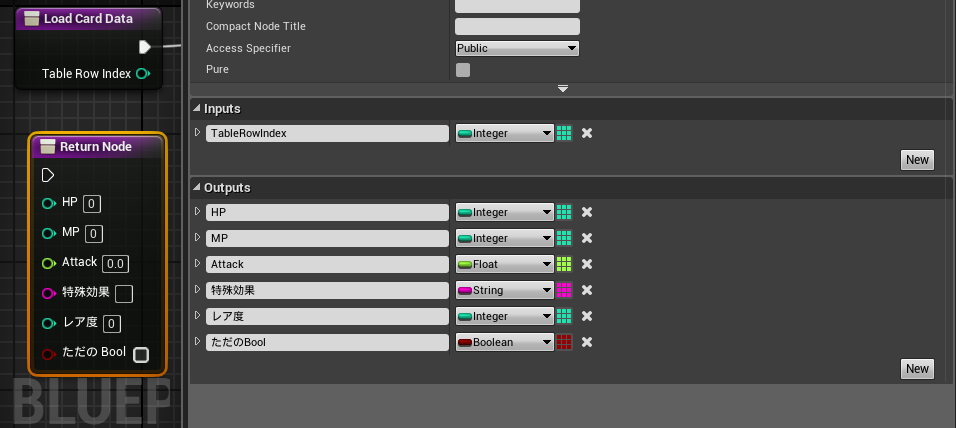Remove the Attack output parameter
This screenshot has width=956, height=428.
(x=587, y=264)
